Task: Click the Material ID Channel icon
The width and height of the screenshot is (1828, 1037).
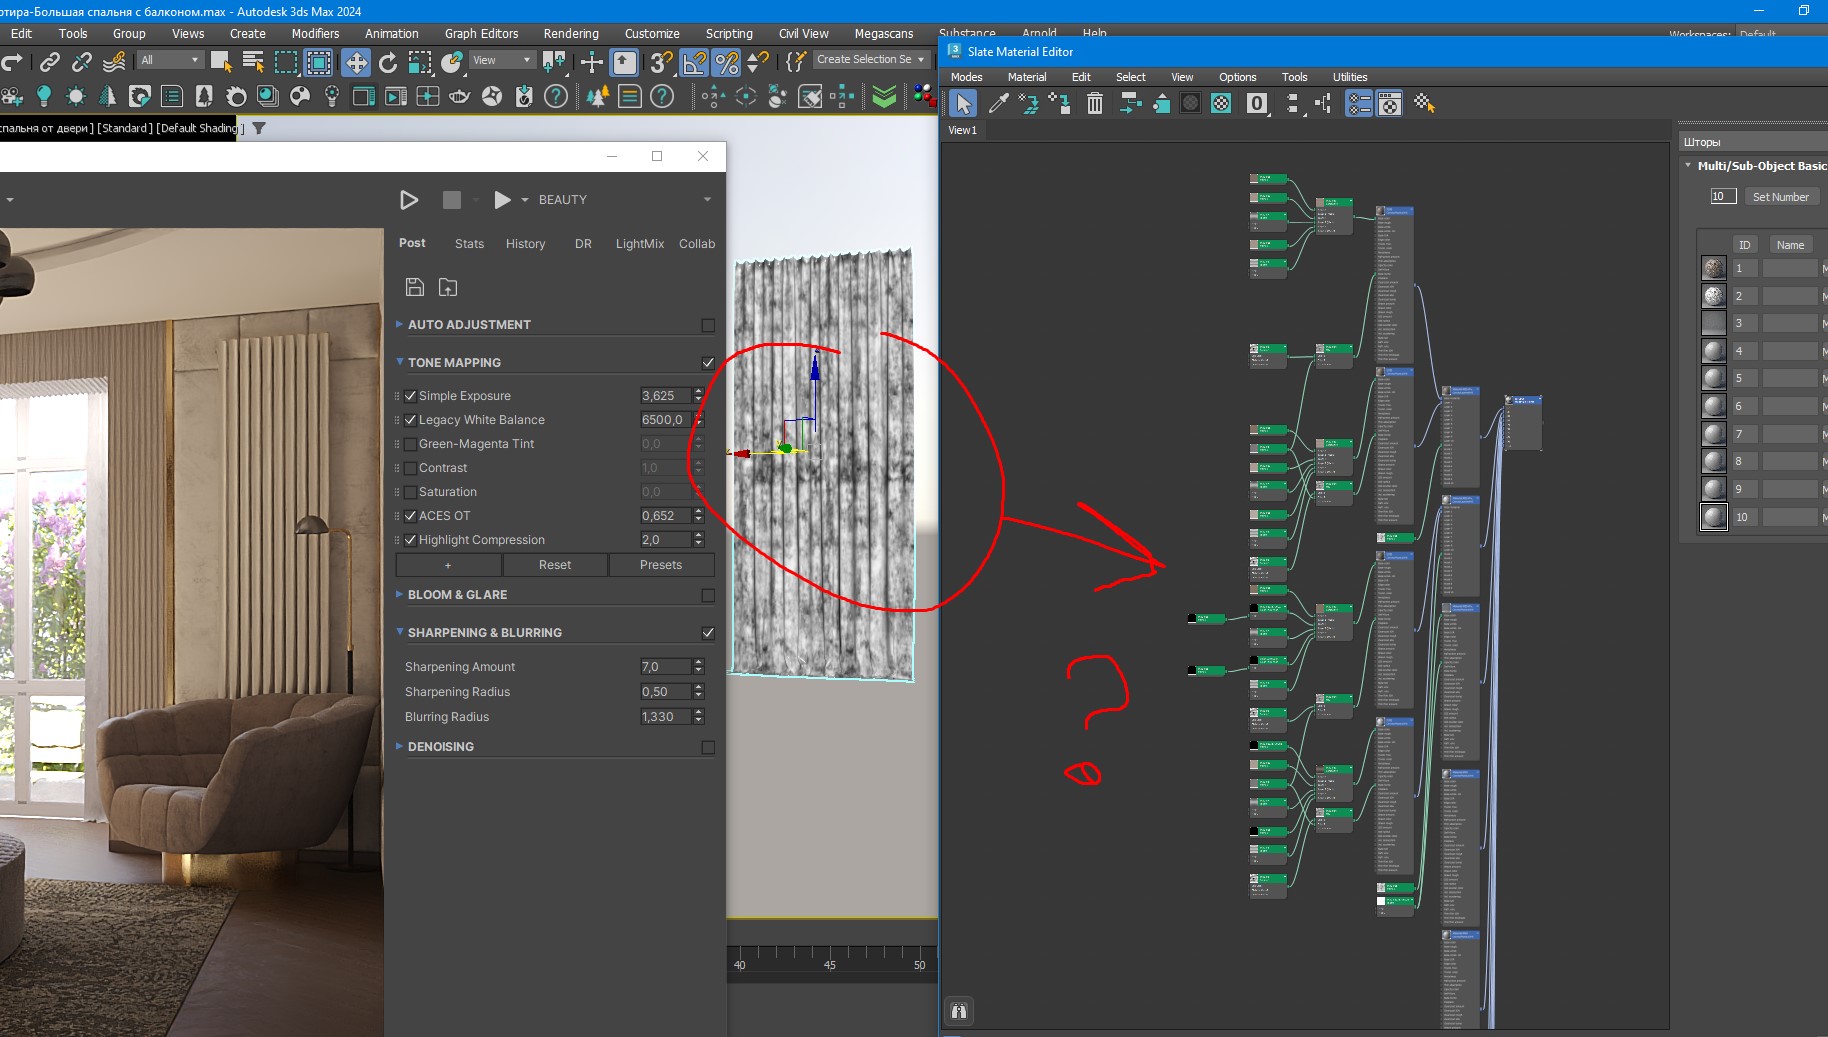Action: [x=1257, y=103]
